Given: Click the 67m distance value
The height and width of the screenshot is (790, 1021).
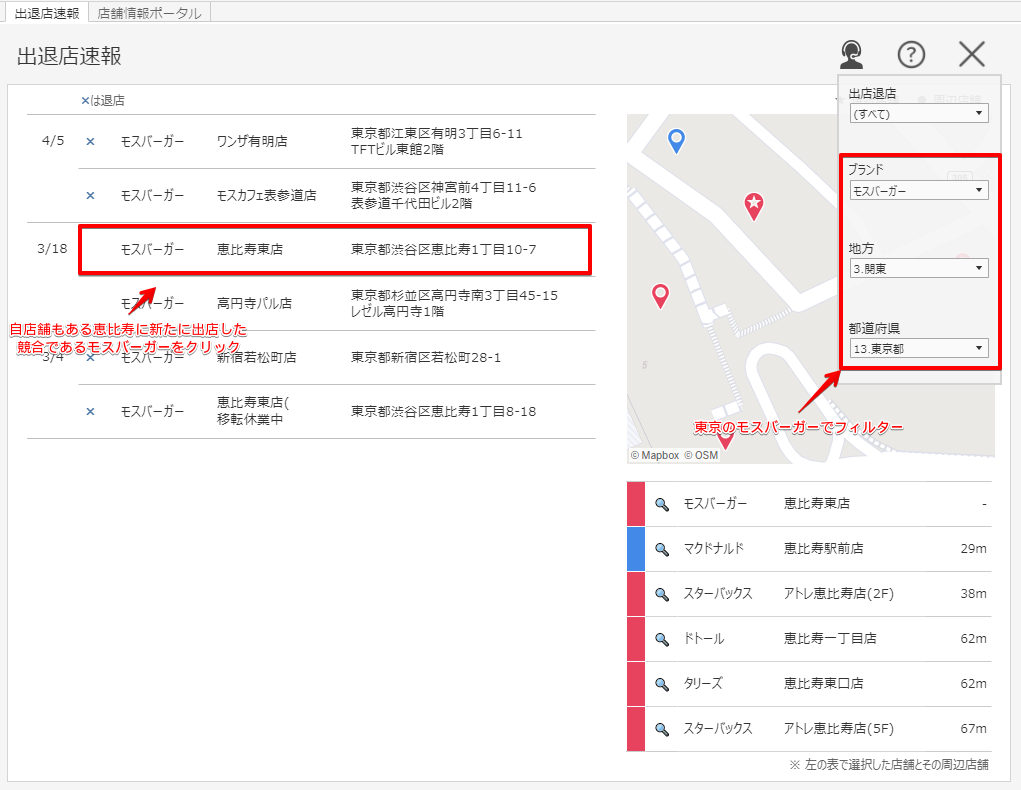Looking at the screenshot, I should coord(973,728).
